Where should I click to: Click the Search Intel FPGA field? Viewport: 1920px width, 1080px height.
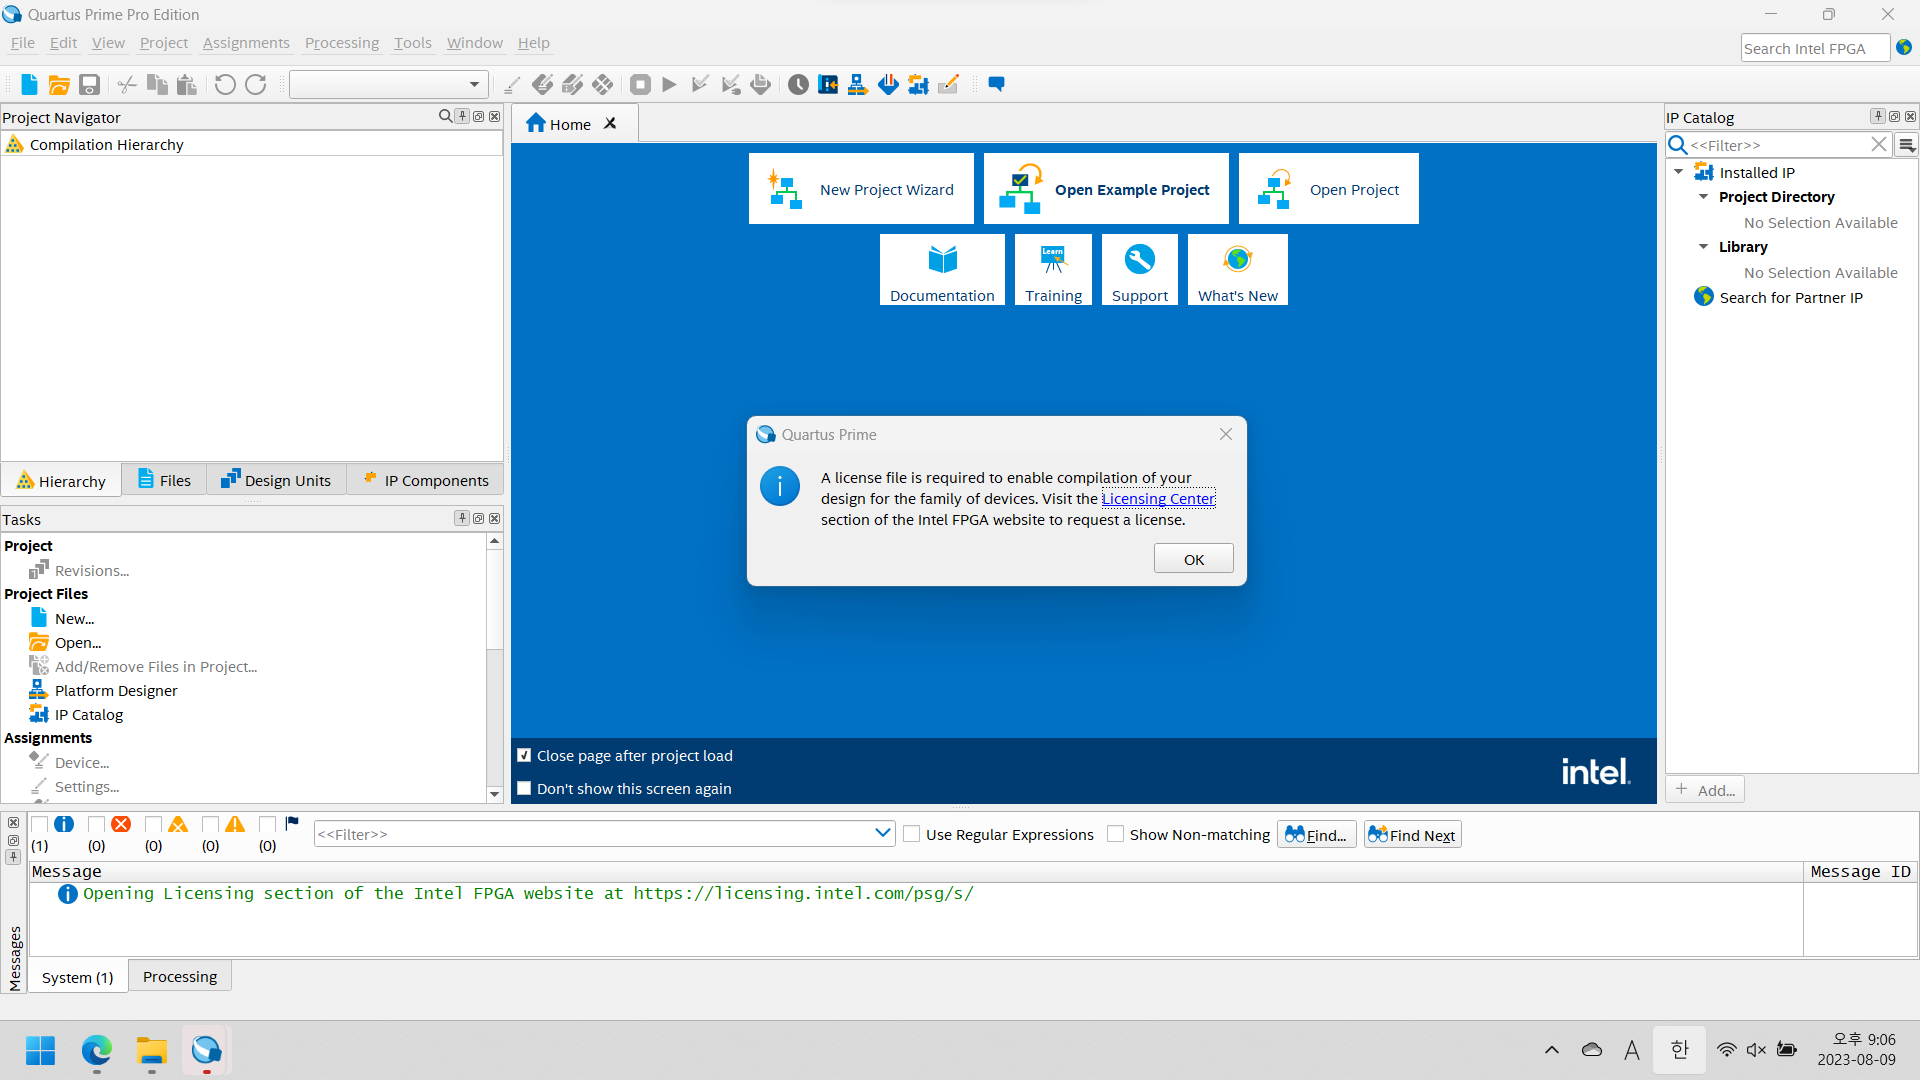[x=1813, y=48]
